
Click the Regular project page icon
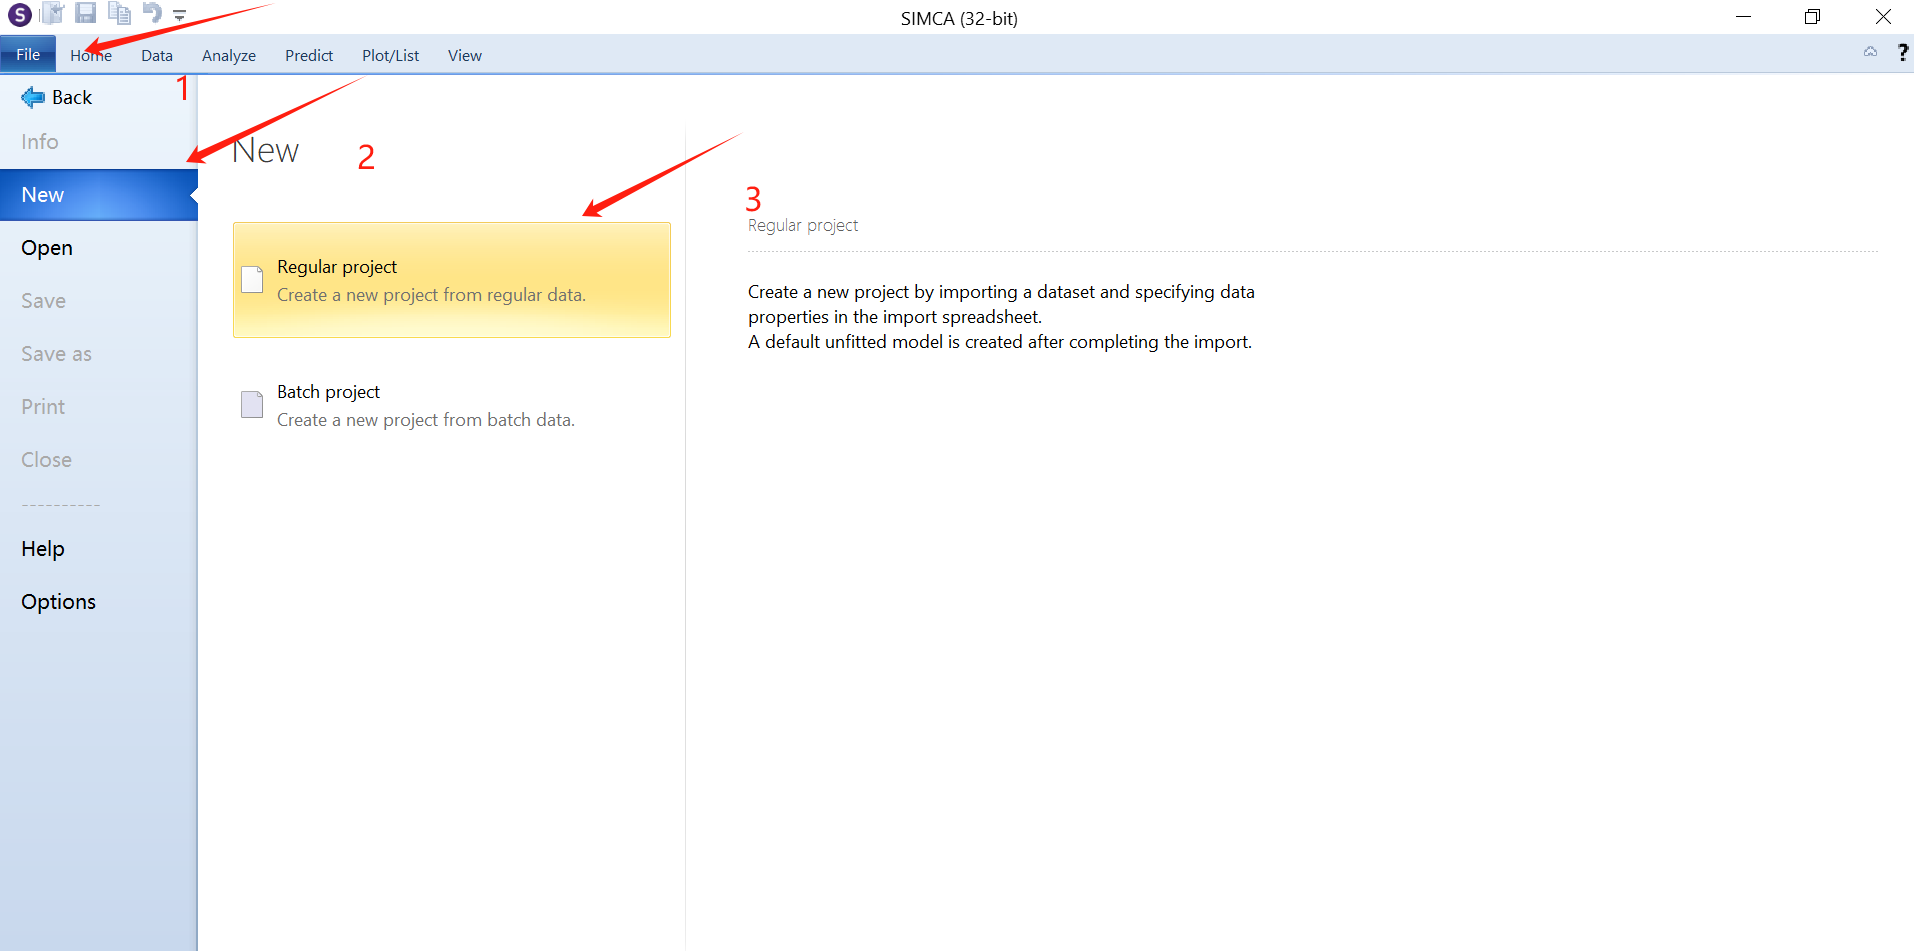252,280
